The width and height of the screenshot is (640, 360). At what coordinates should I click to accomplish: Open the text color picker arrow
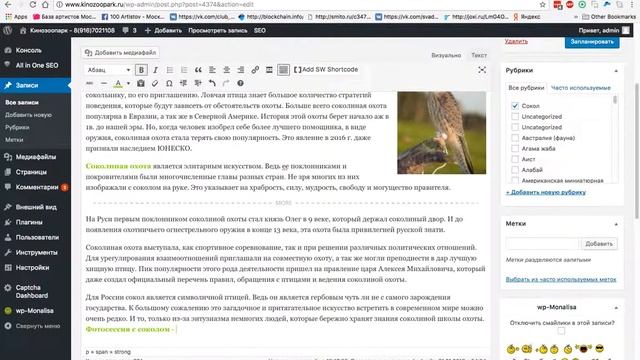click(128, 83)
